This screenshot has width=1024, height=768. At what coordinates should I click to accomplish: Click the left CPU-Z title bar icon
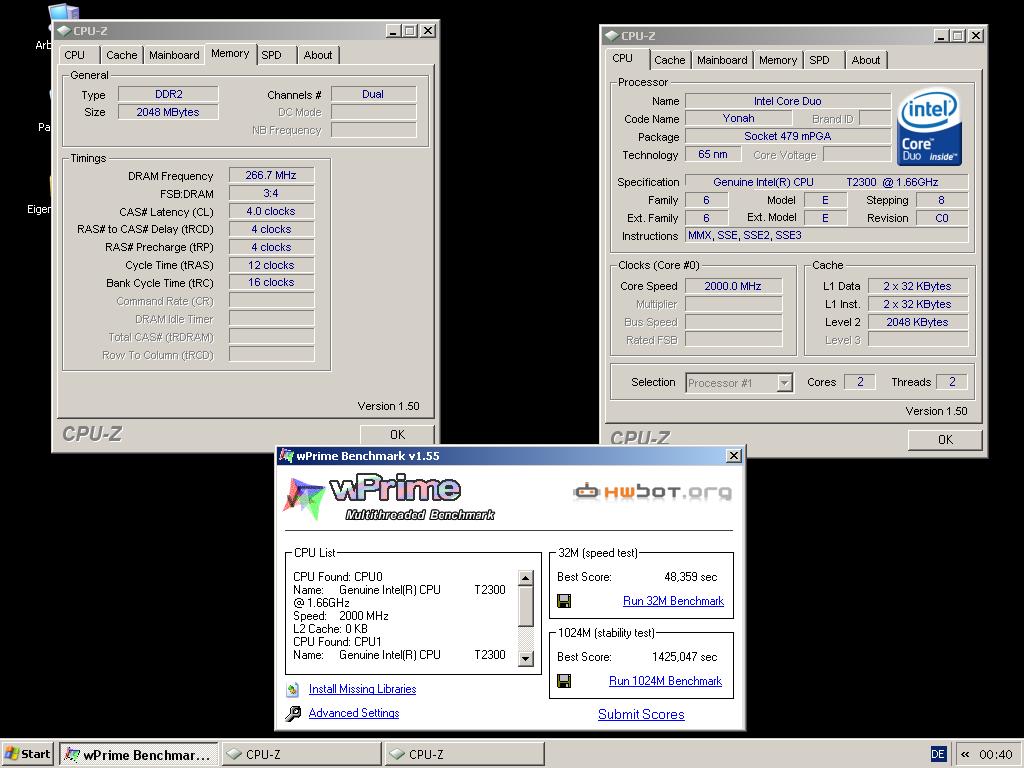tap(63, 31)
